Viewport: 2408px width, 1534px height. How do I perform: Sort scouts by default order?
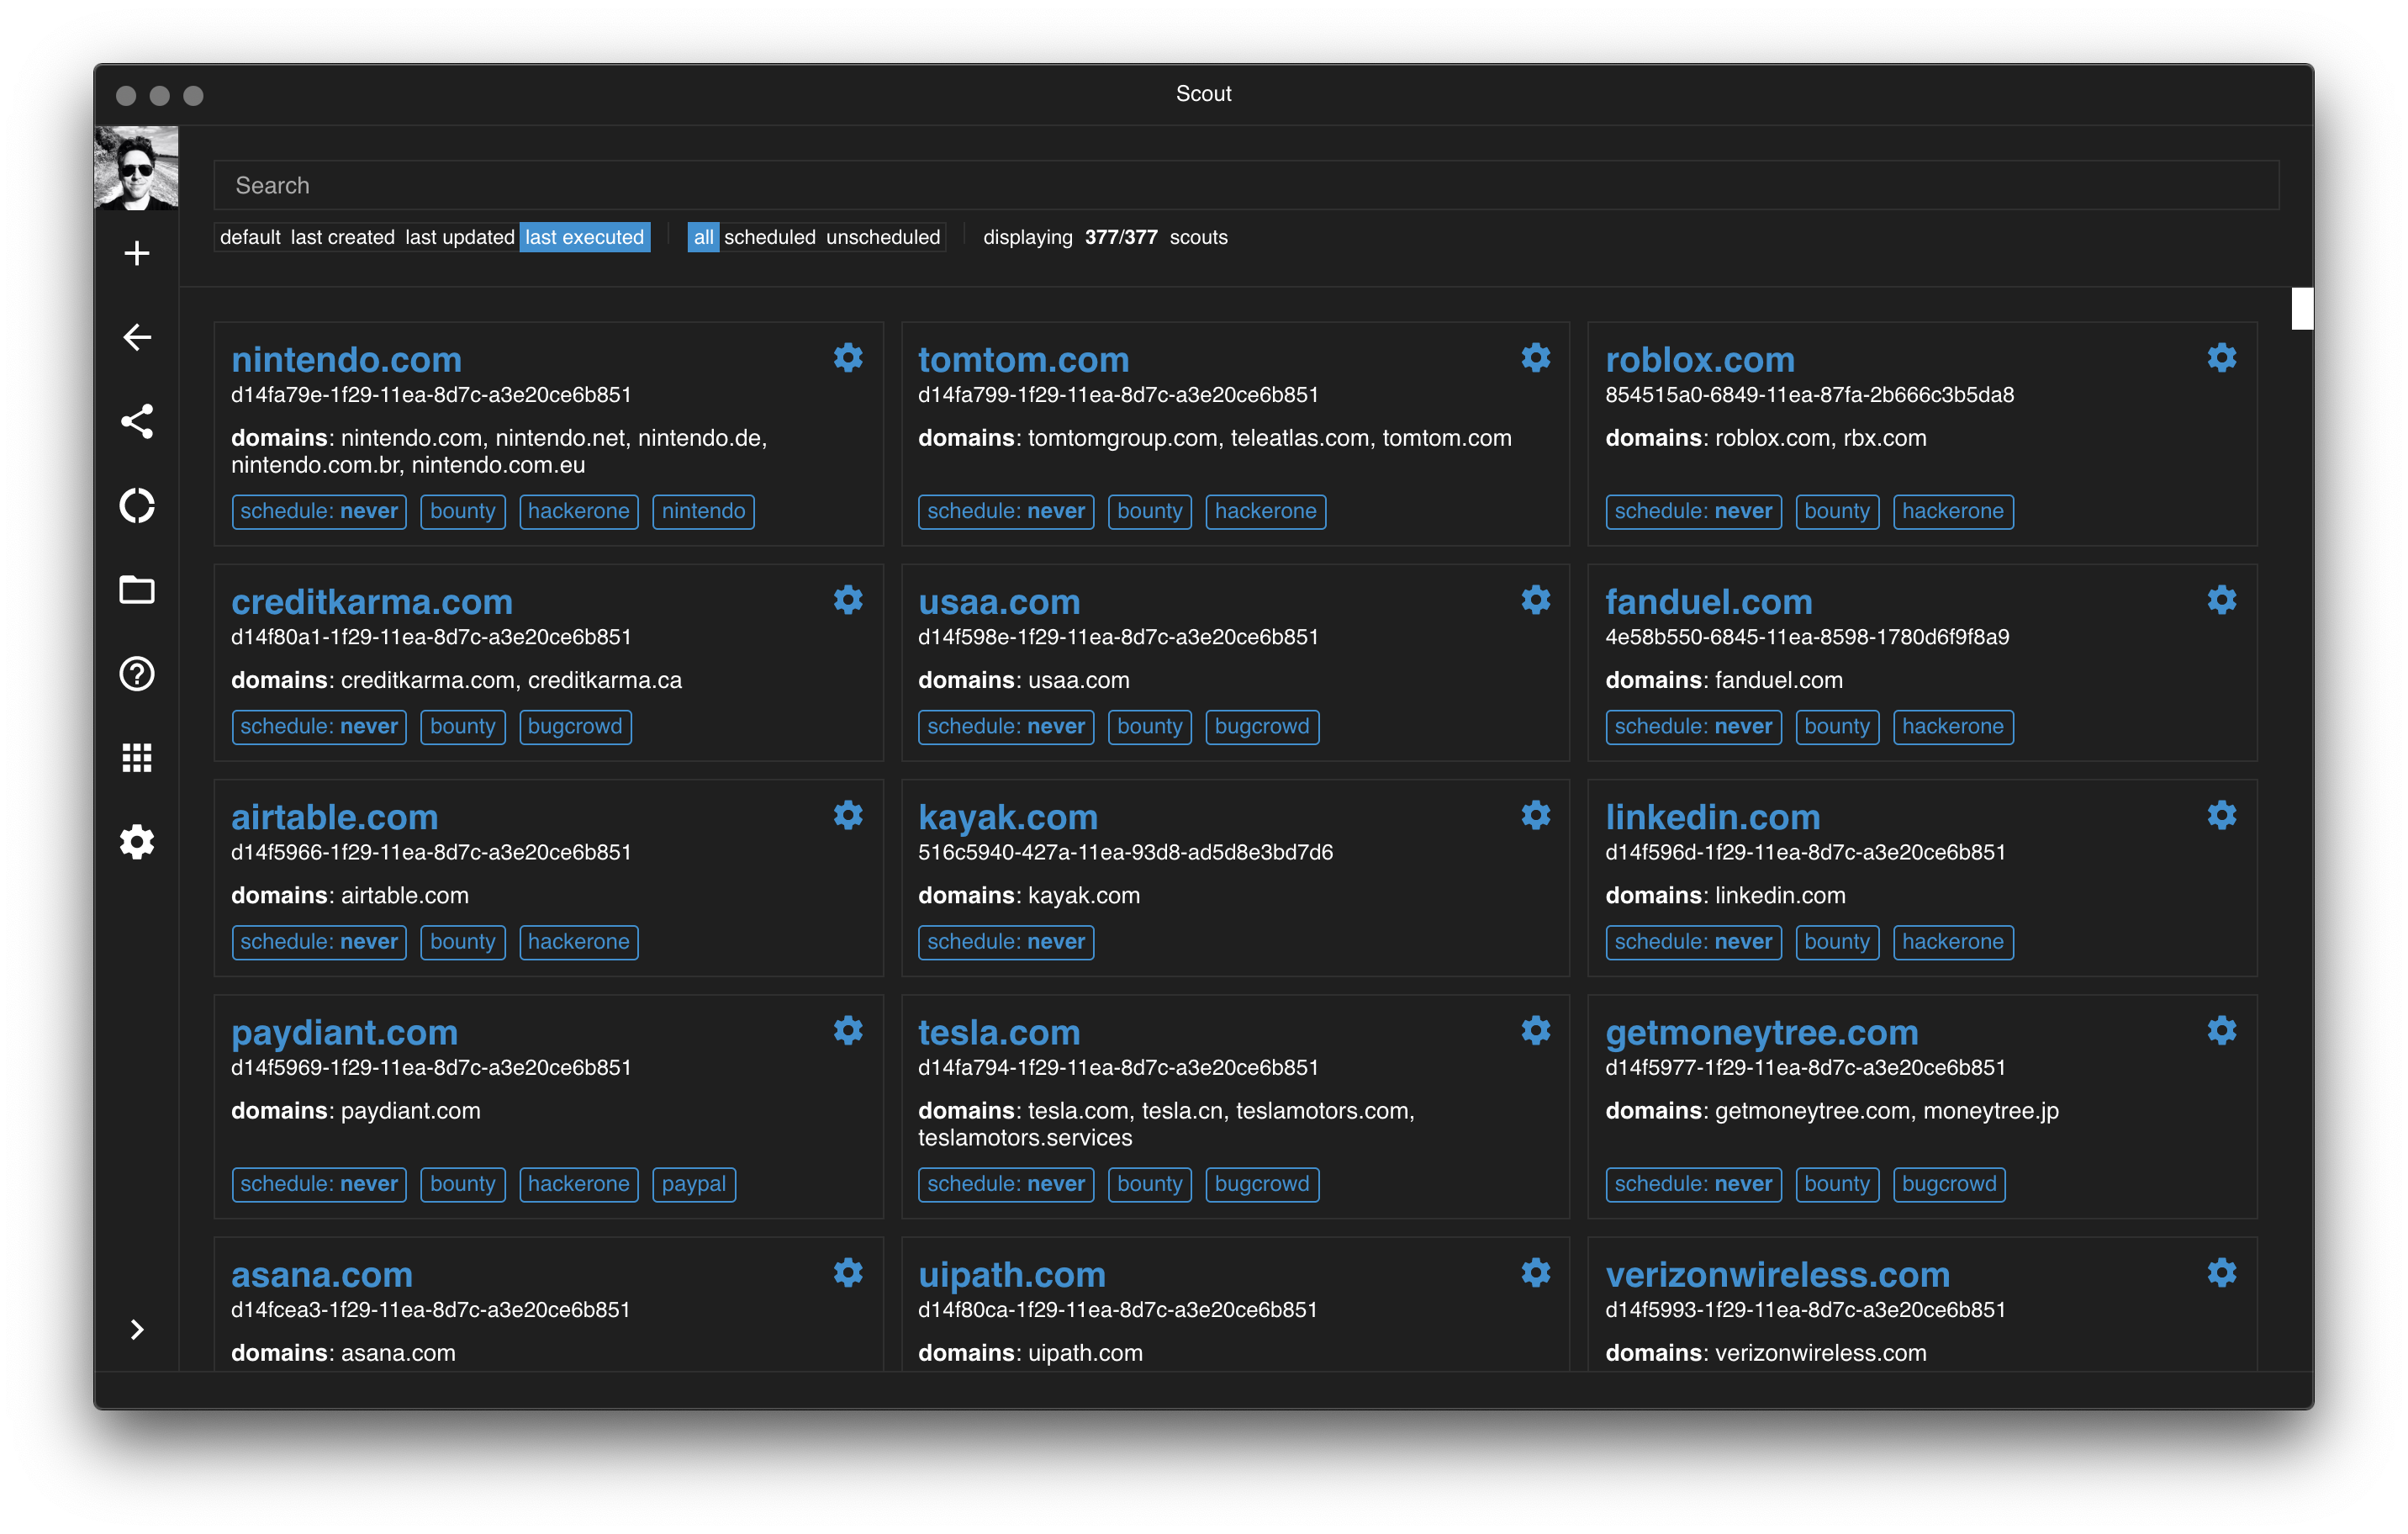tap(250, 237)
